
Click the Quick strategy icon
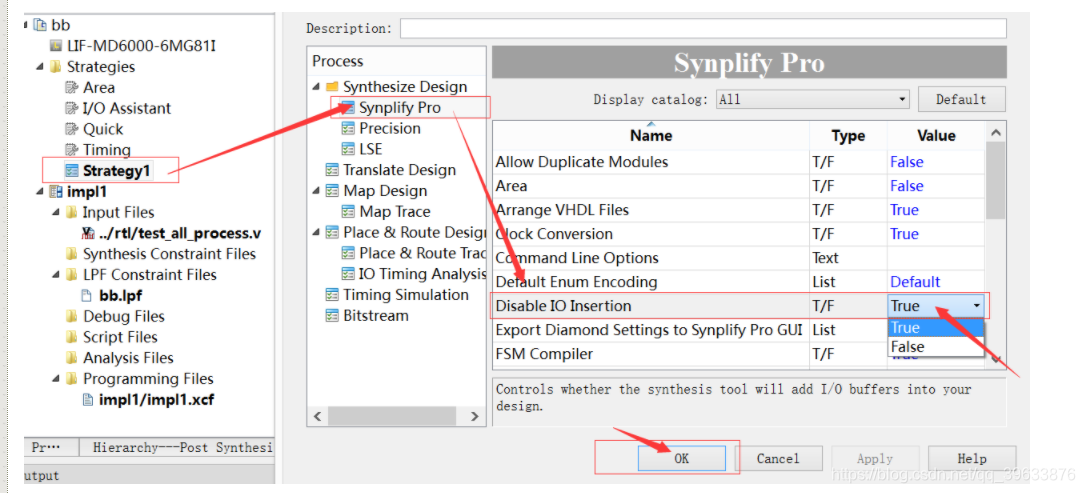pyautogui.click(x=72, y=129)
